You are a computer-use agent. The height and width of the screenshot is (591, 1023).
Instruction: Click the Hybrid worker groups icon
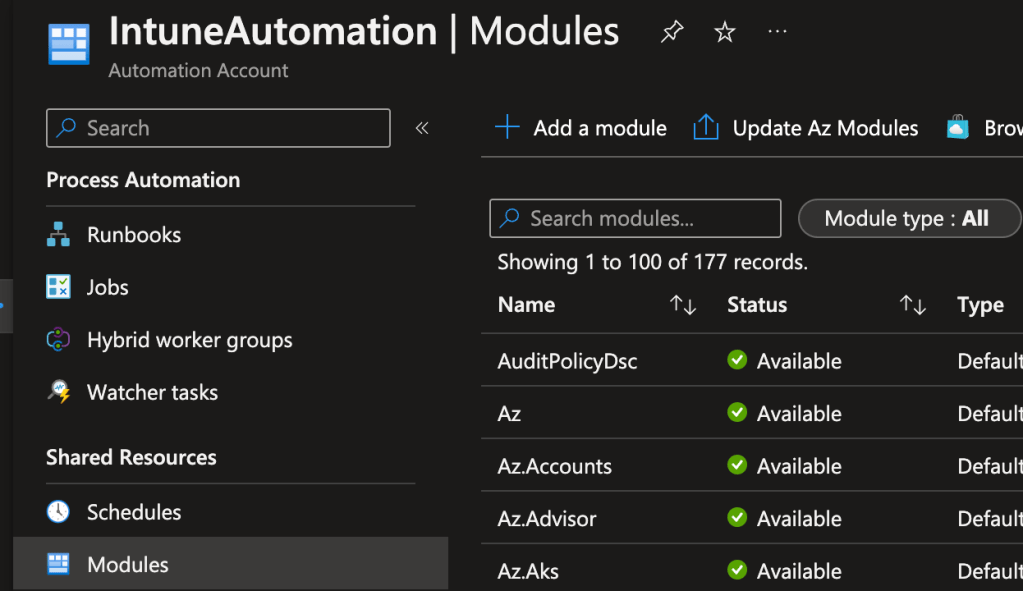pos(59,340)
